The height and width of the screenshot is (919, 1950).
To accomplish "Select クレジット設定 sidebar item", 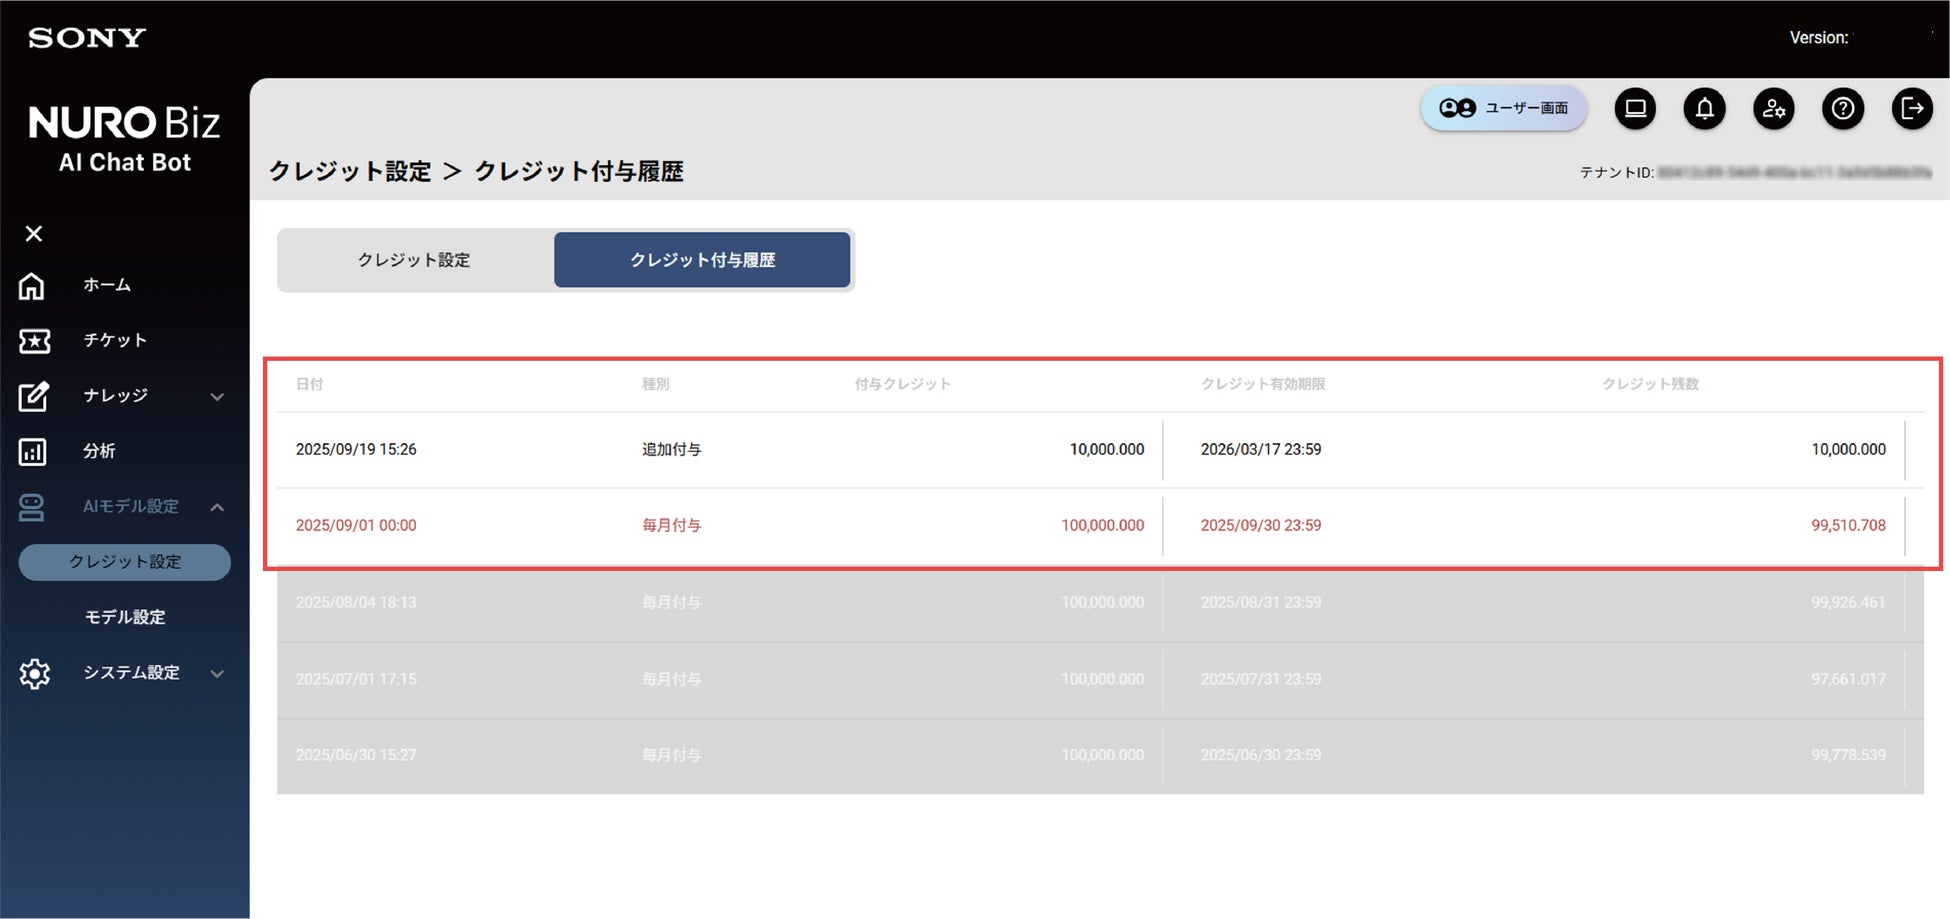I will coord(125,562).
